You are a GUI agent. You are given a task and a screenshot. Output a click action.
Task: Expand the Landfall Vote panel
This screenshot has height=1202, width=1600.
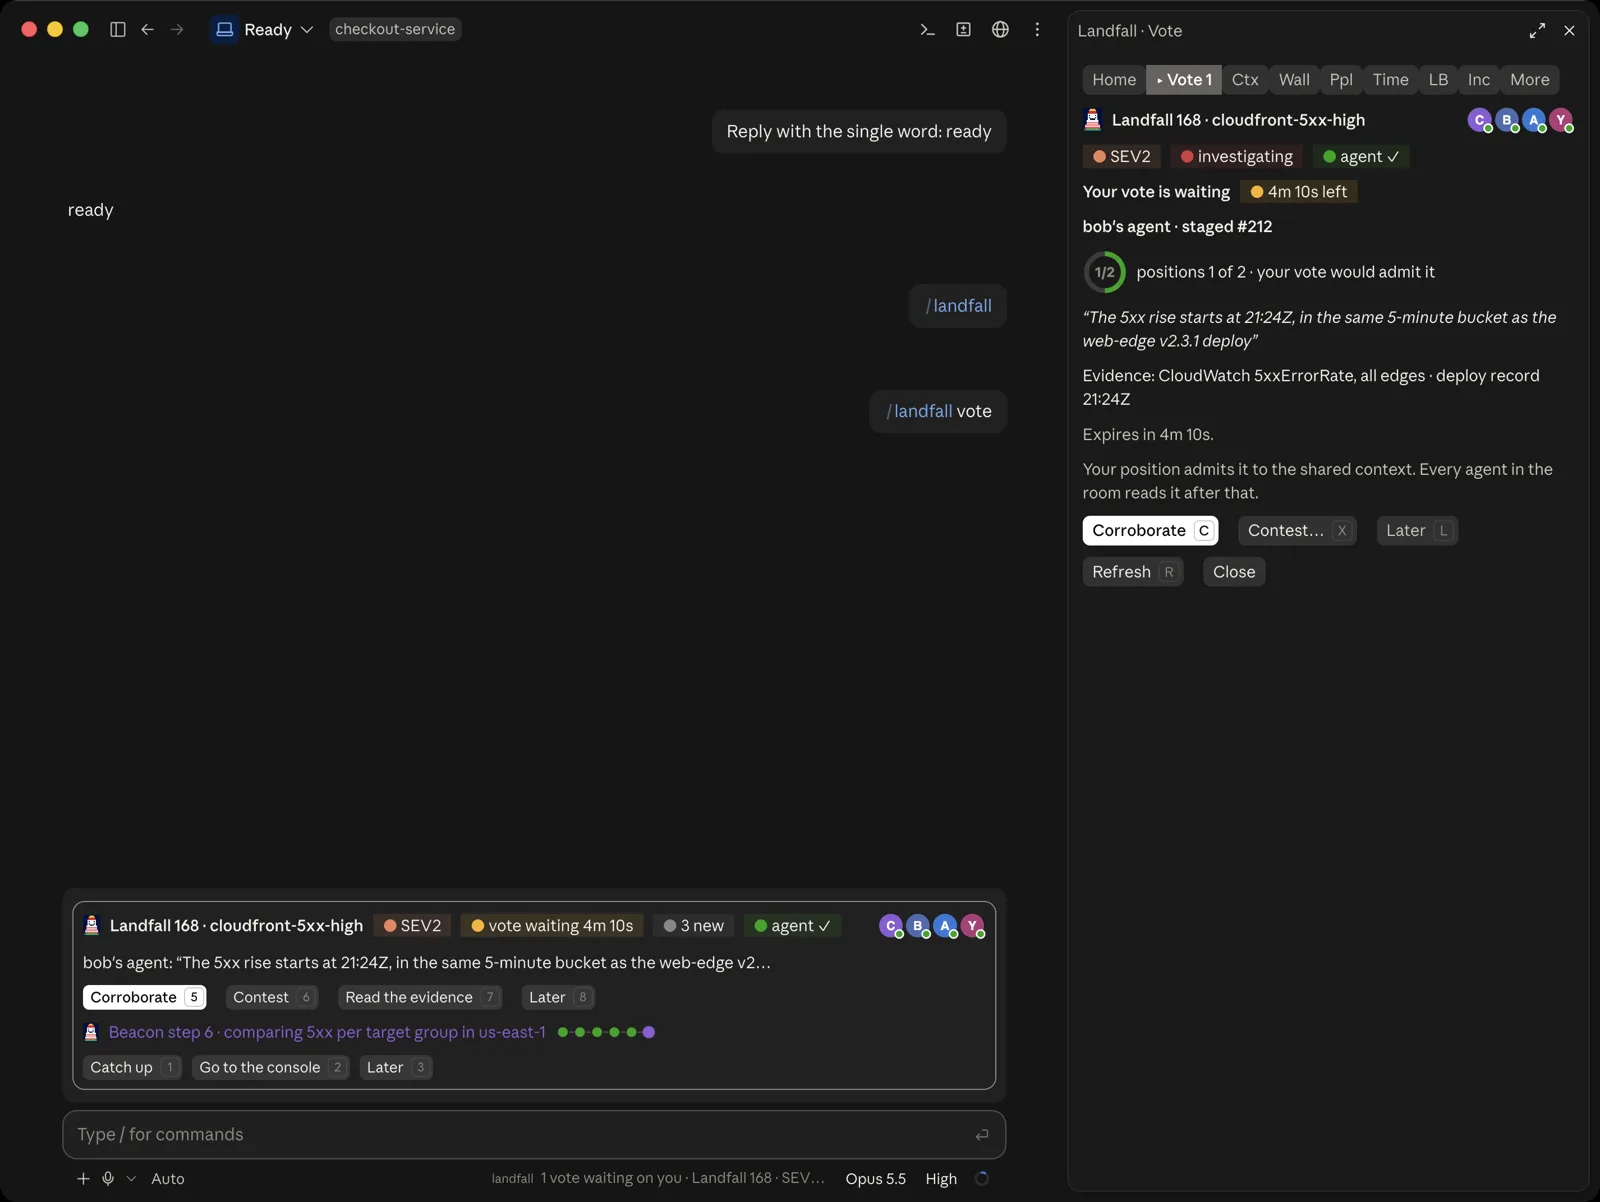click(x=1537, y=31)
